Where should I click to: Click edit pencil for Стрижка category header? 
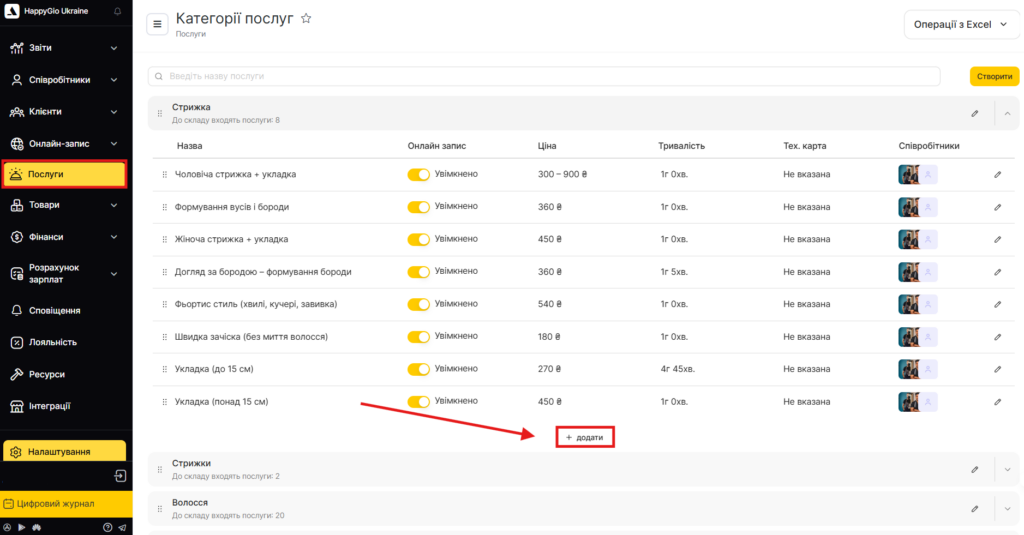[975, 113]
